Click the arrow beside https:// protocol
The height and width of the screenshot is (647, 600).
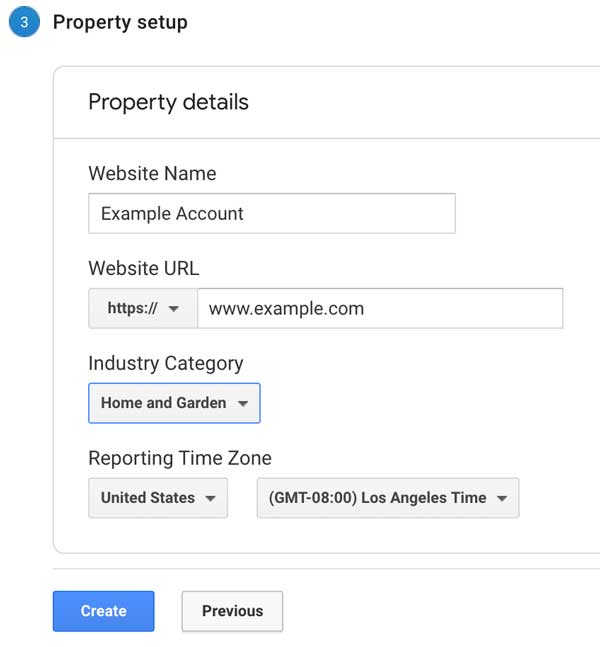tap(174, 310)
